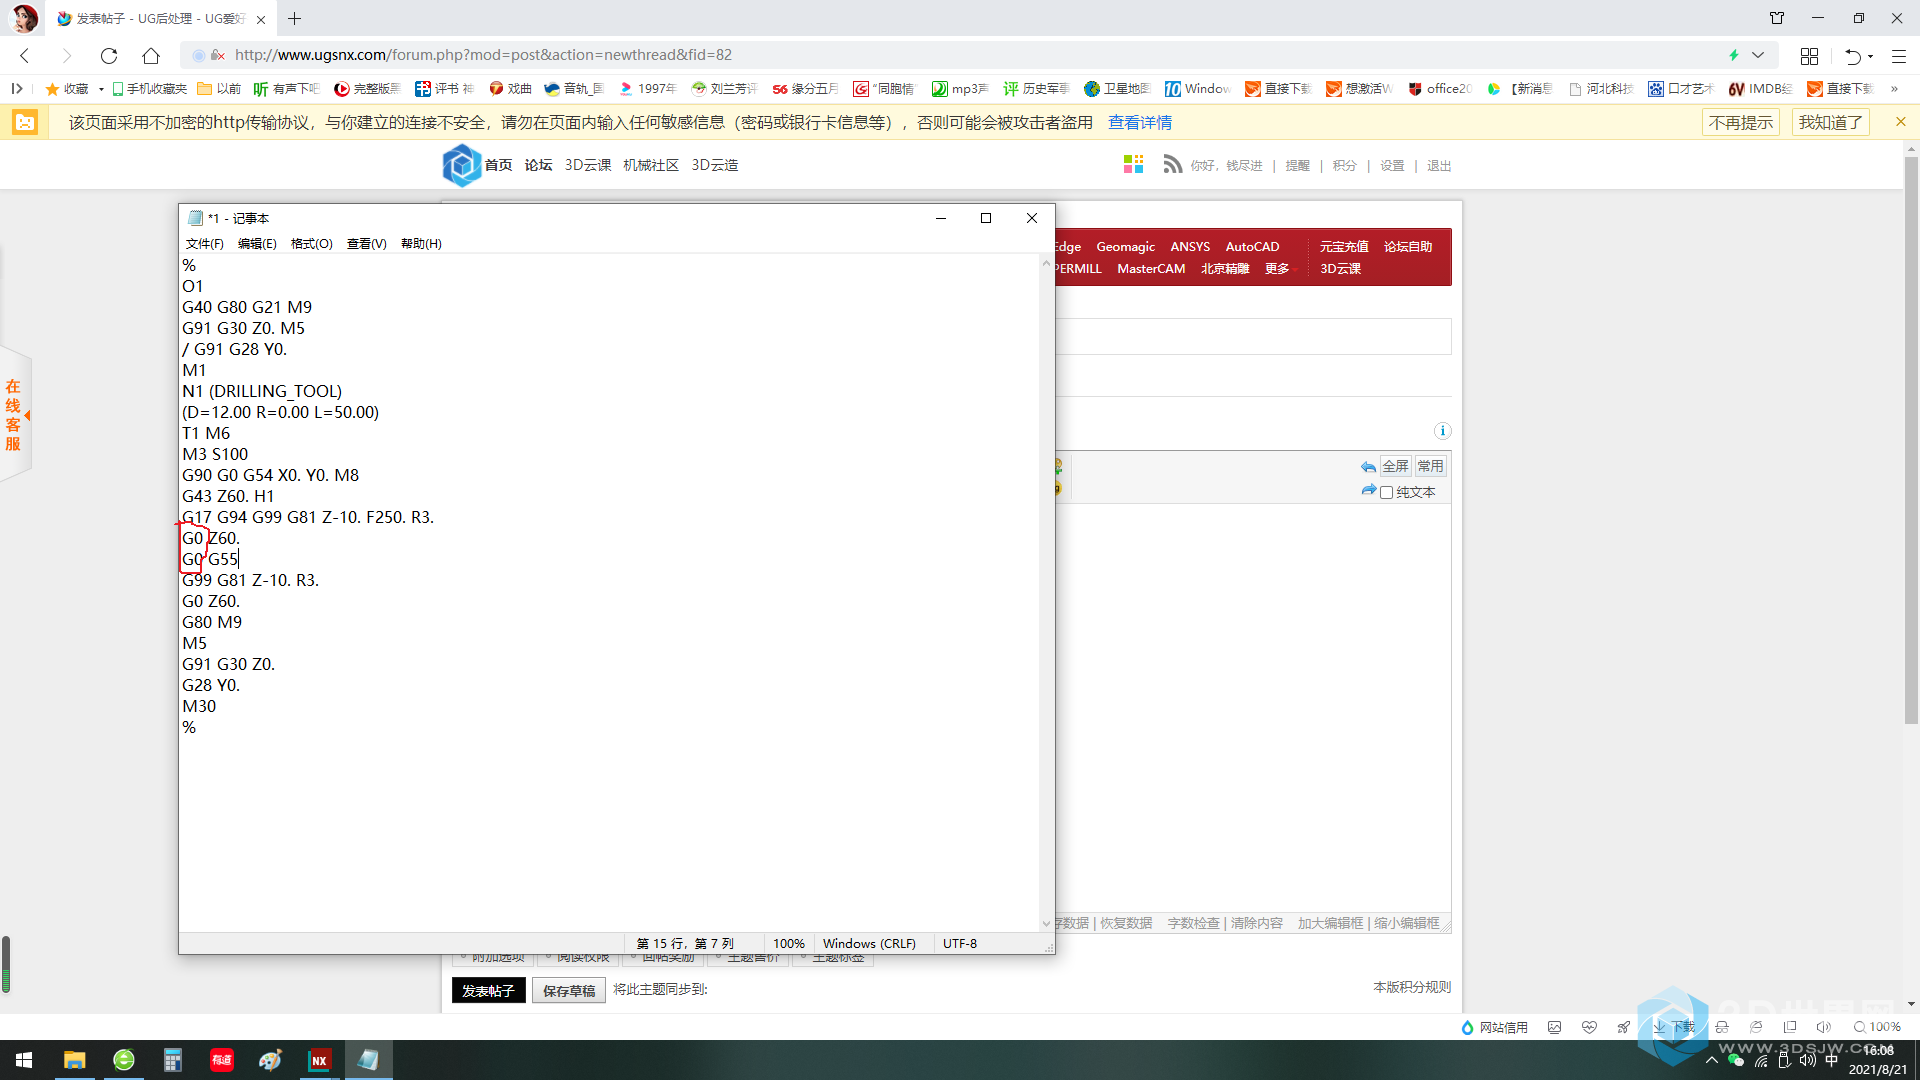Click 发表帖子 submit post button
This screenshot has height=1080, width=1920.
point(488,990)
